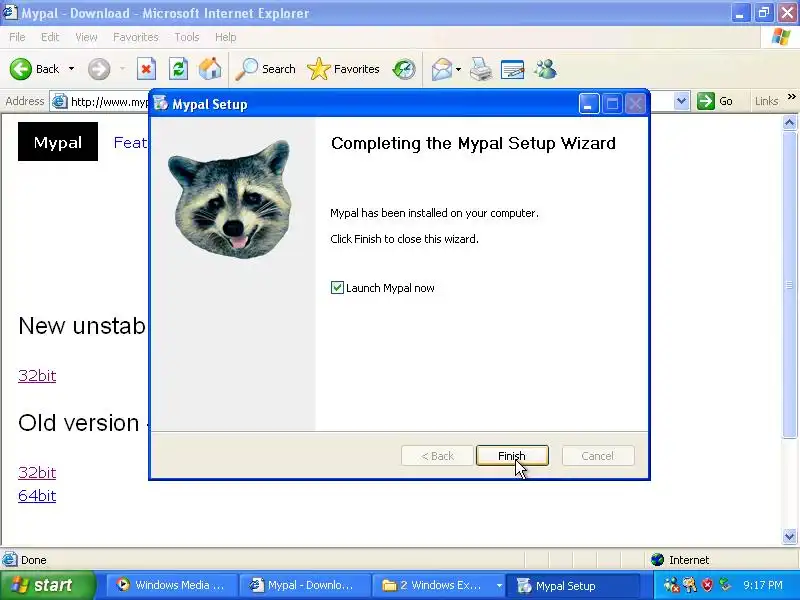Click the raccoon image in setup wizard
The image size is (800, 600).
point(230,199)
